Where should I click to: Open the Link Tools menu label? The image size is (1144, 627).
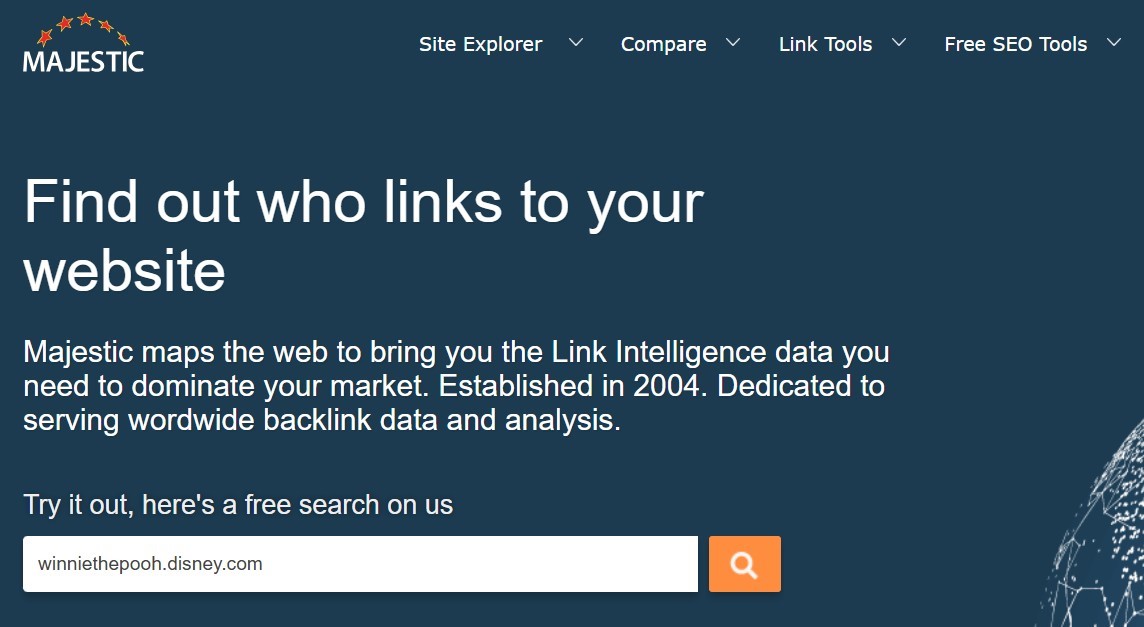pyautogui.click(x=825, y=45)
